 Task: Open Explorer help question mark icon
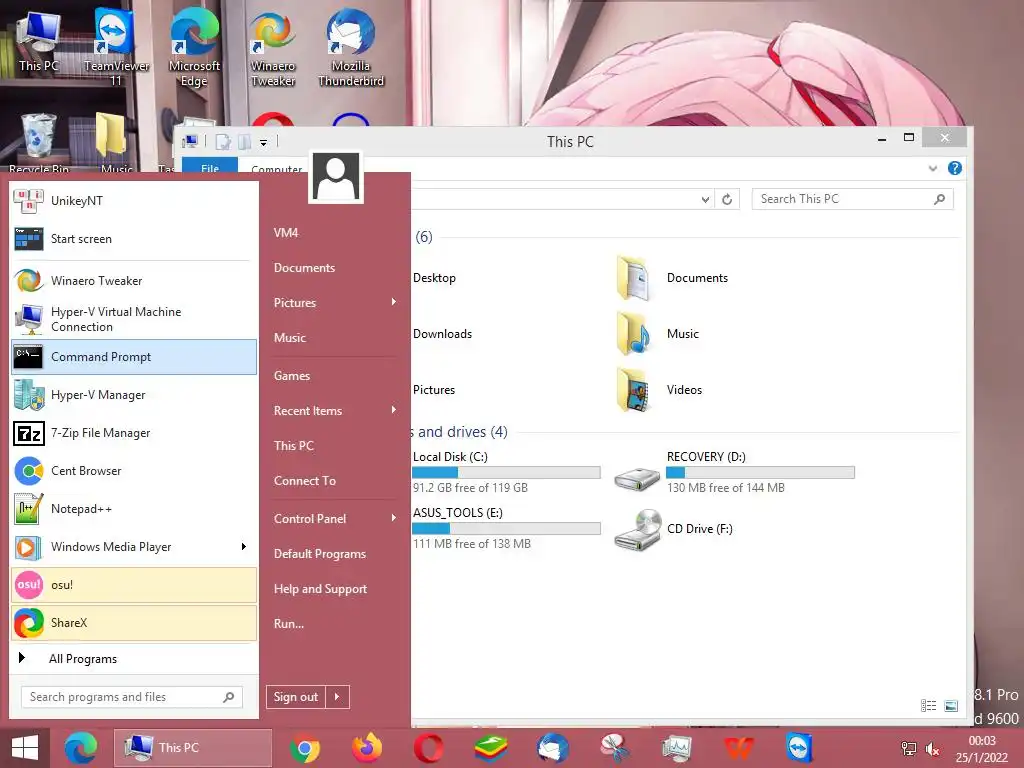point(954,168)
